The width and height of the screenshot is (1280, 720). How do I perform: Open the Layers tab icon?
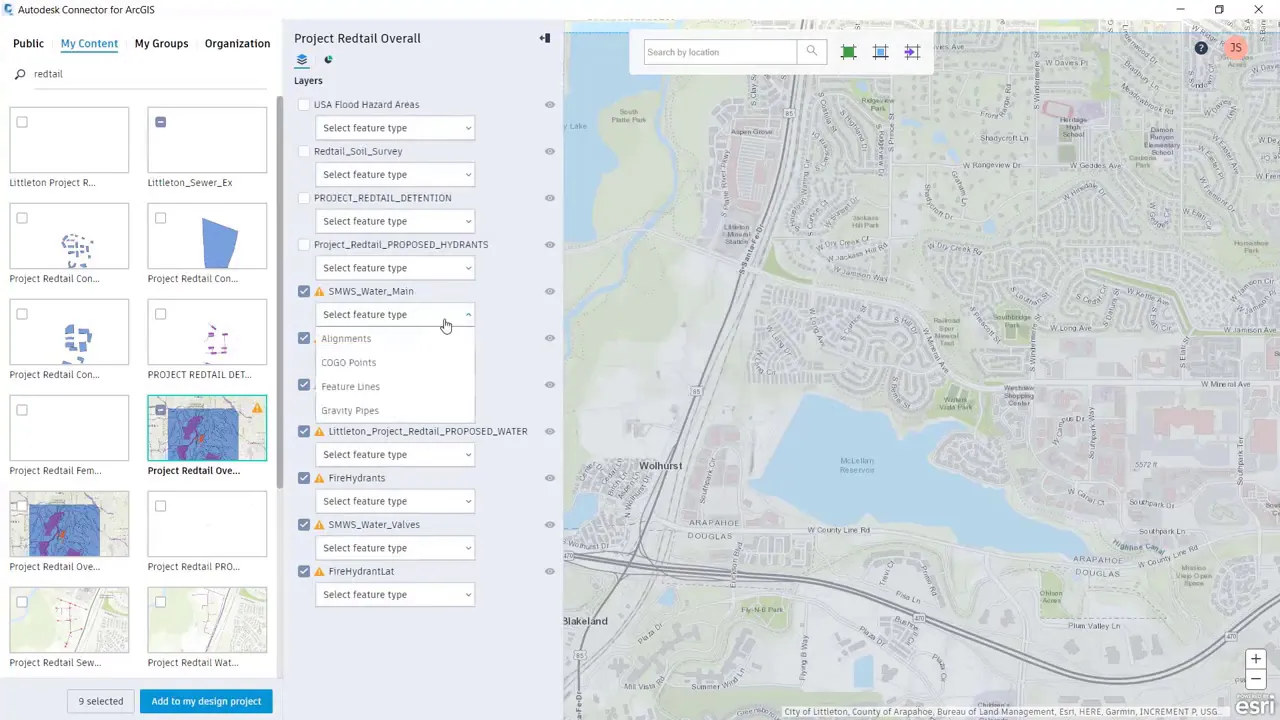click(x=302, y=60)
